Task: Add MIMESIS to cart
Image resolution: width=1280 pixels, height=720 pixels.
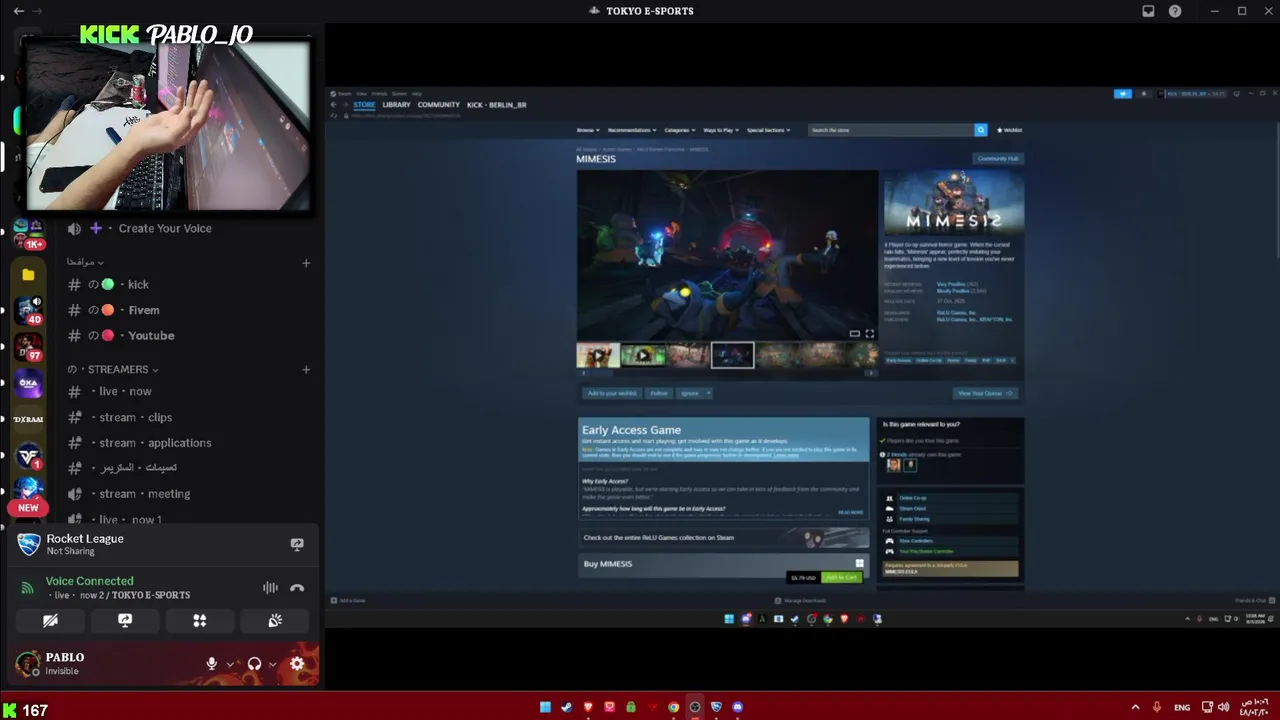Action: pos(841,577)
